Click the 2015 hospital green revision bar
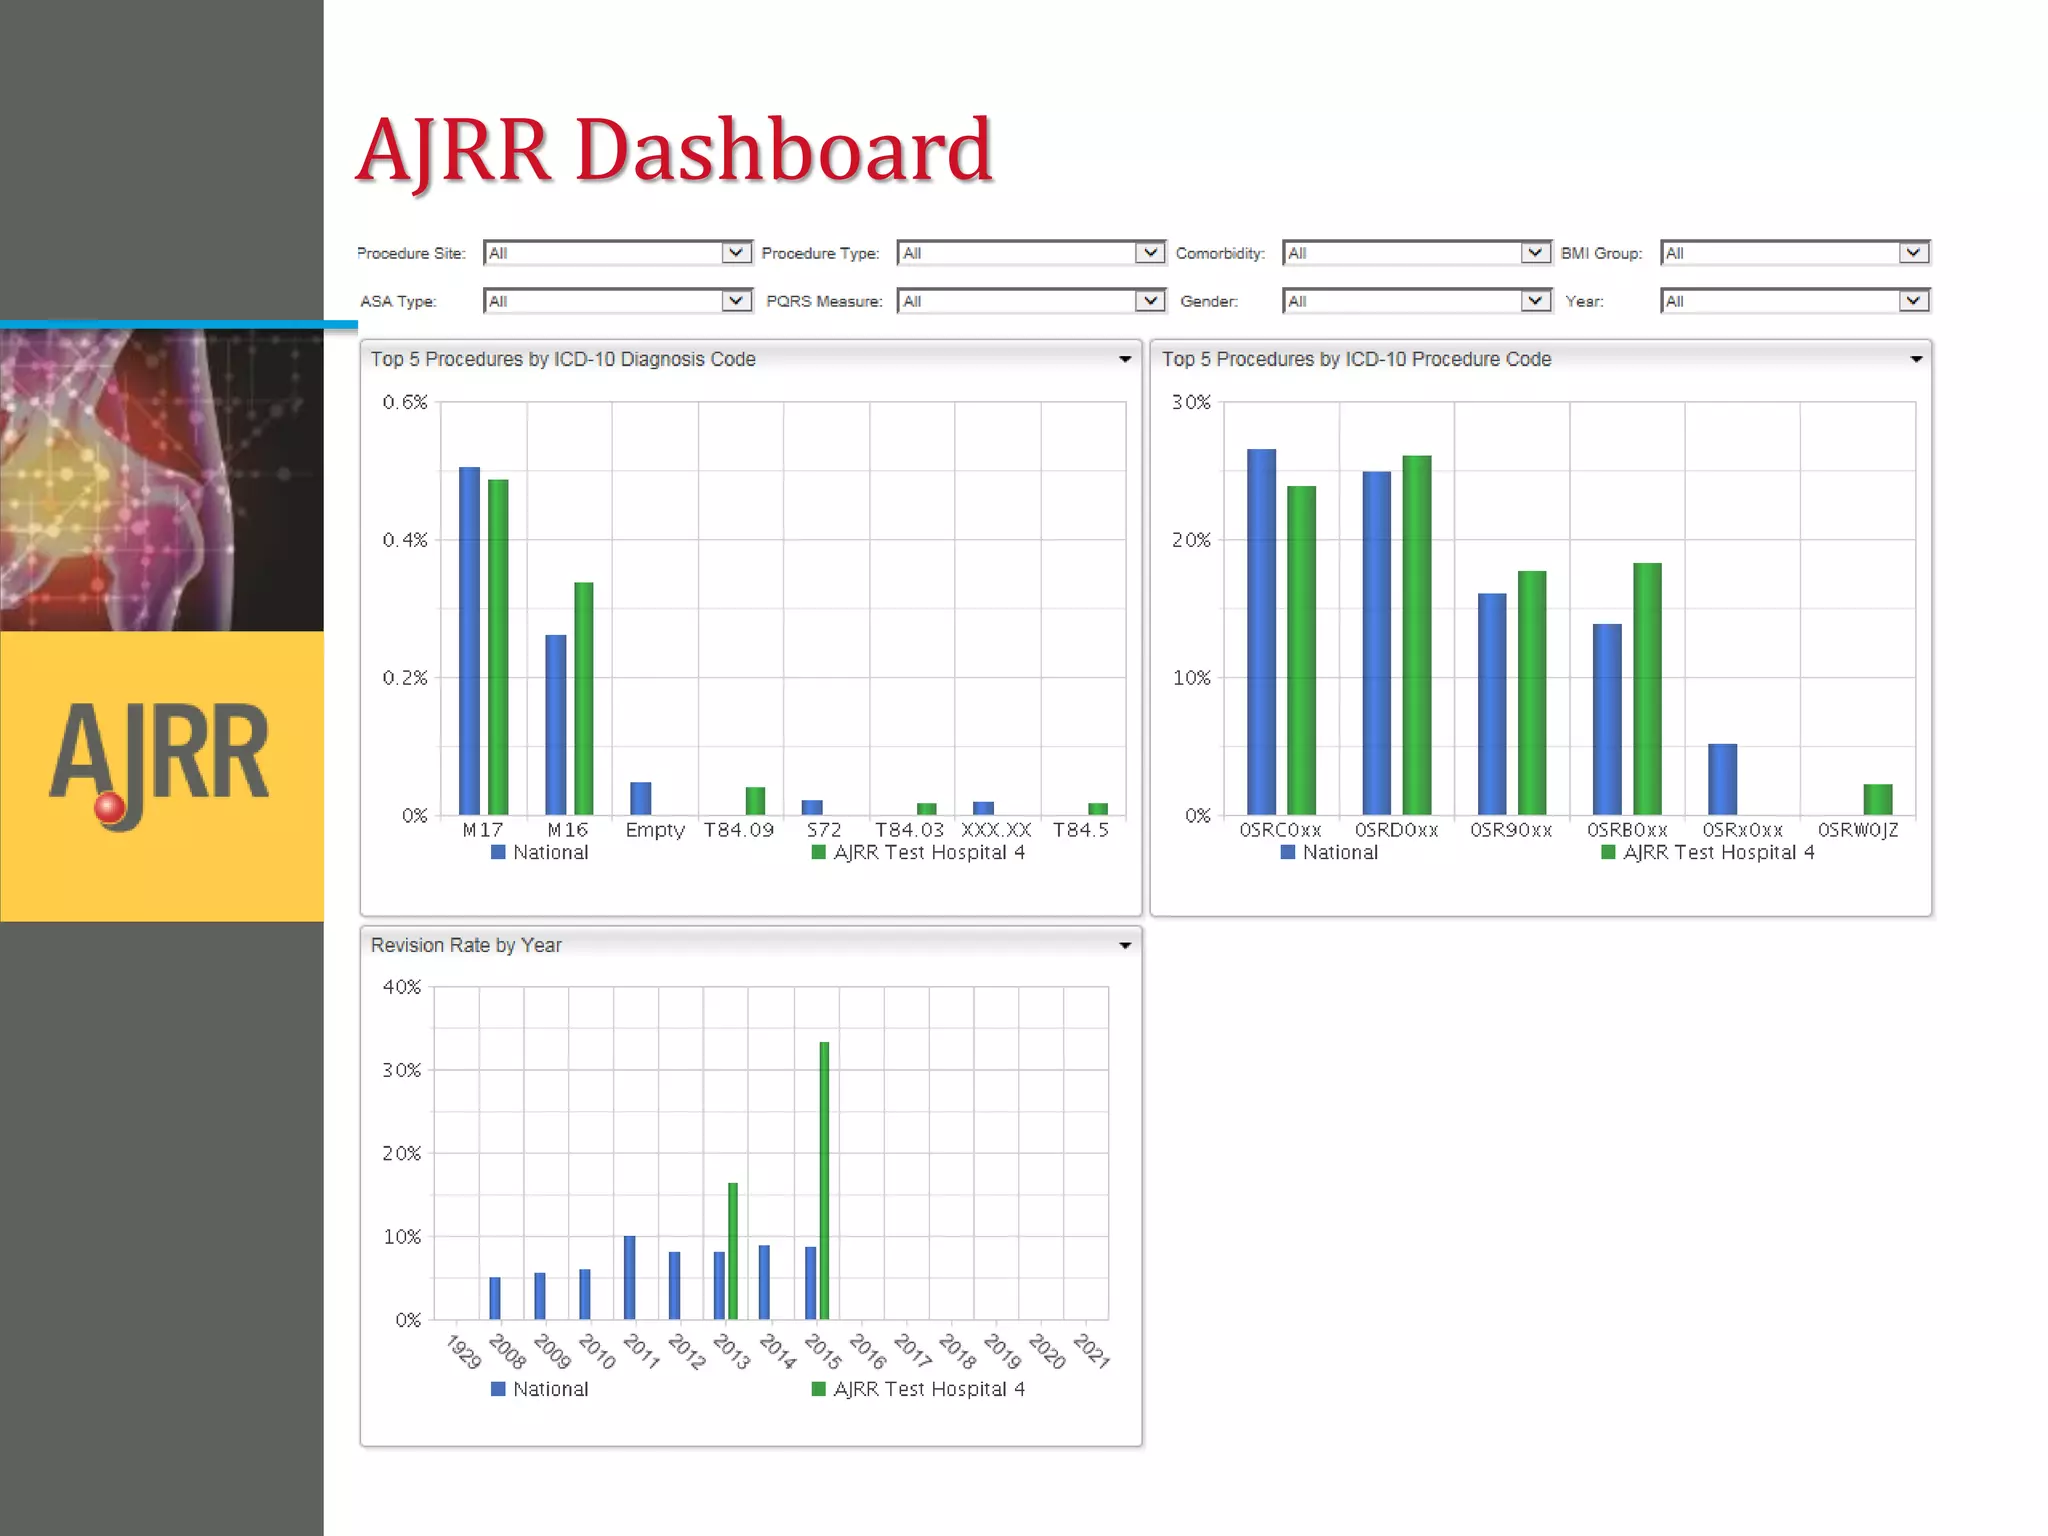The width and height of the screenshot is (2048, 1536). coord(824,1181)
